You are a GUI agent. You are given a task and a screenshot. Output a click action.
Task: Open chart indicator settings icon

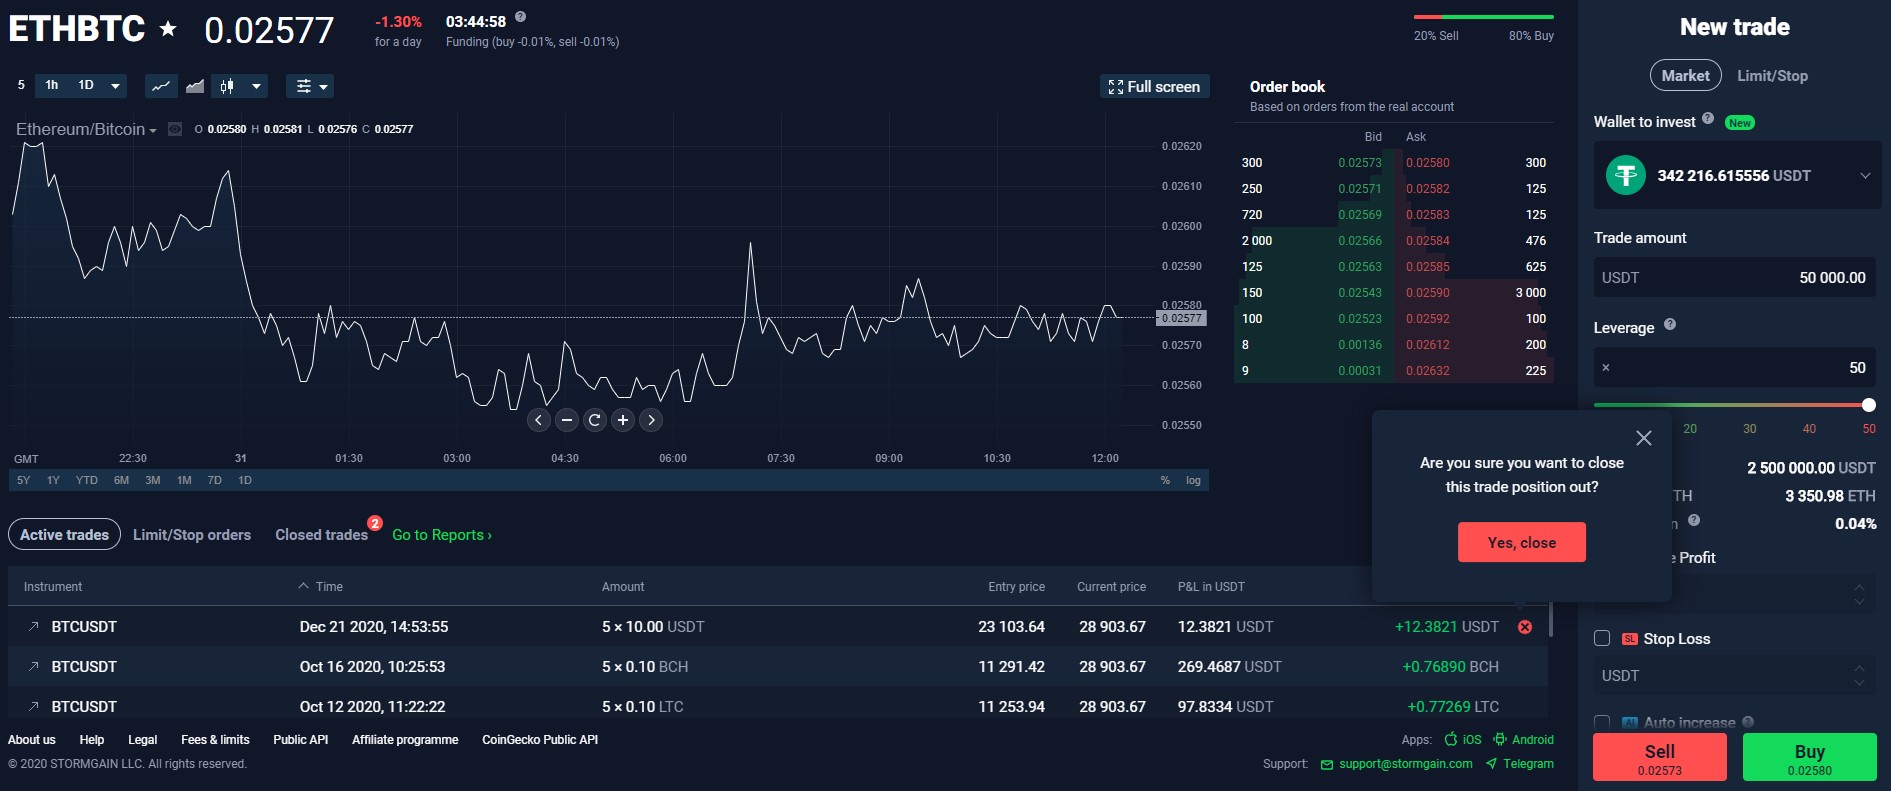[304, 86]
